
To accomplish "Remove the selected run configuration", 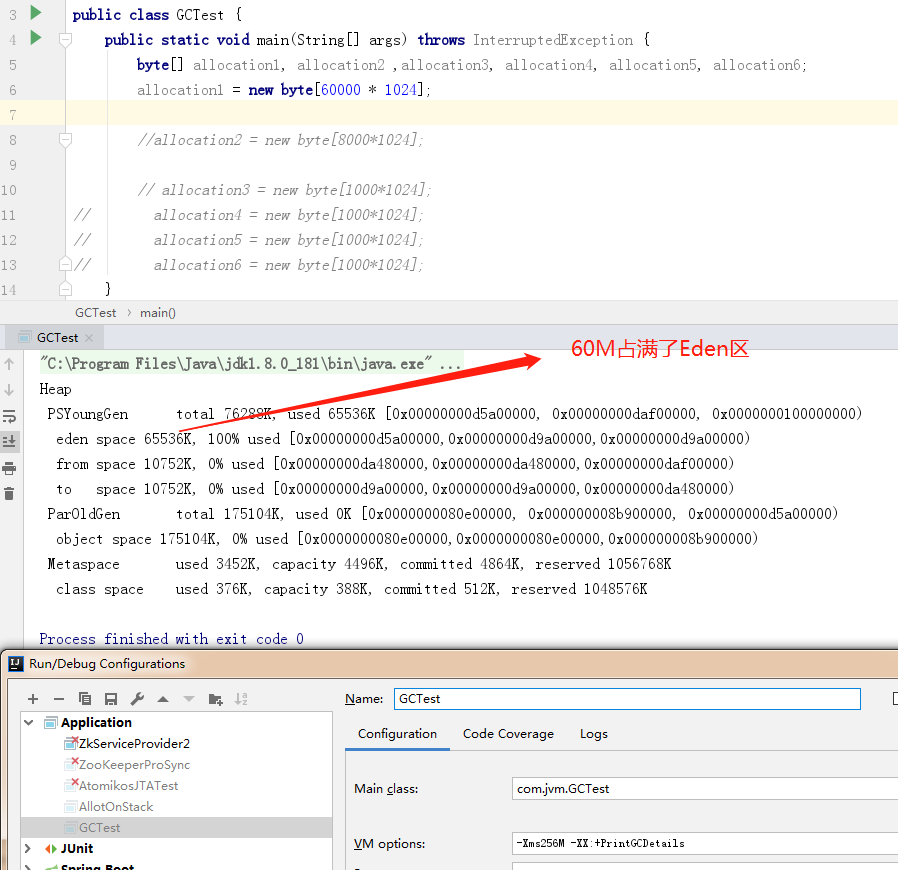I will point(58,699).
